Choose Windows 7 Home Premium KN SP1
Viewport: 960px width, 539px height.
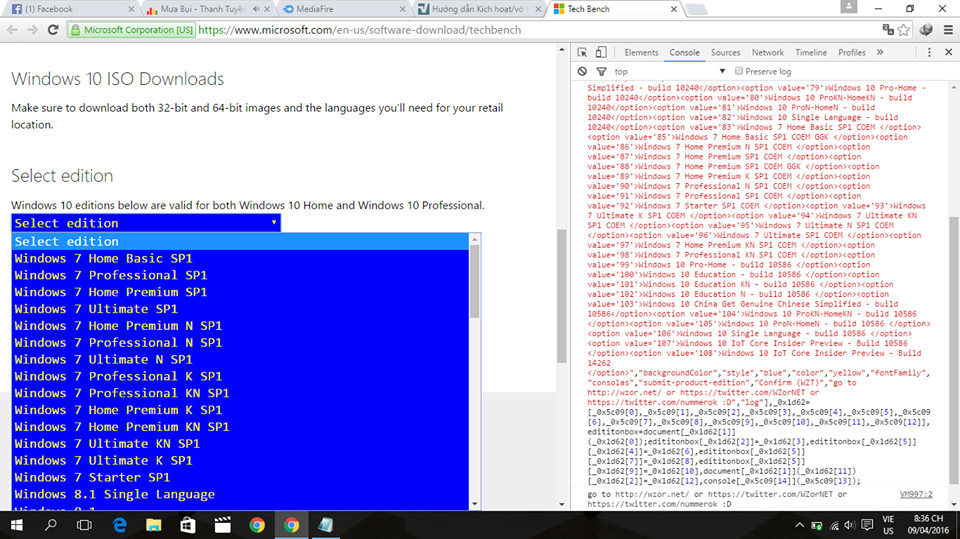(x=240, y=427)
